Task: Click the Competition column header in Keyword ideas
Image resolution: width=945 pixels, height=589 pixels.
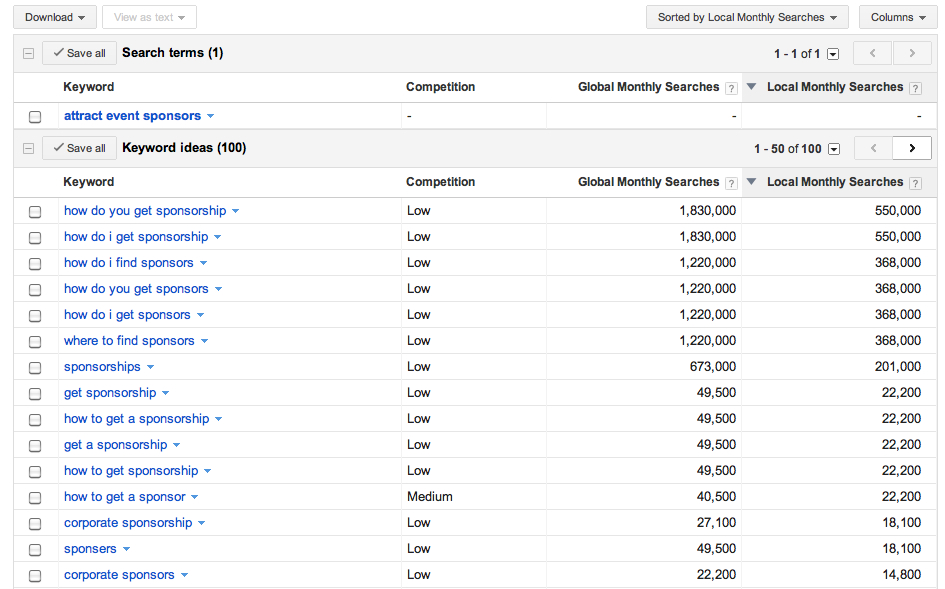Action: coord(440,182)
